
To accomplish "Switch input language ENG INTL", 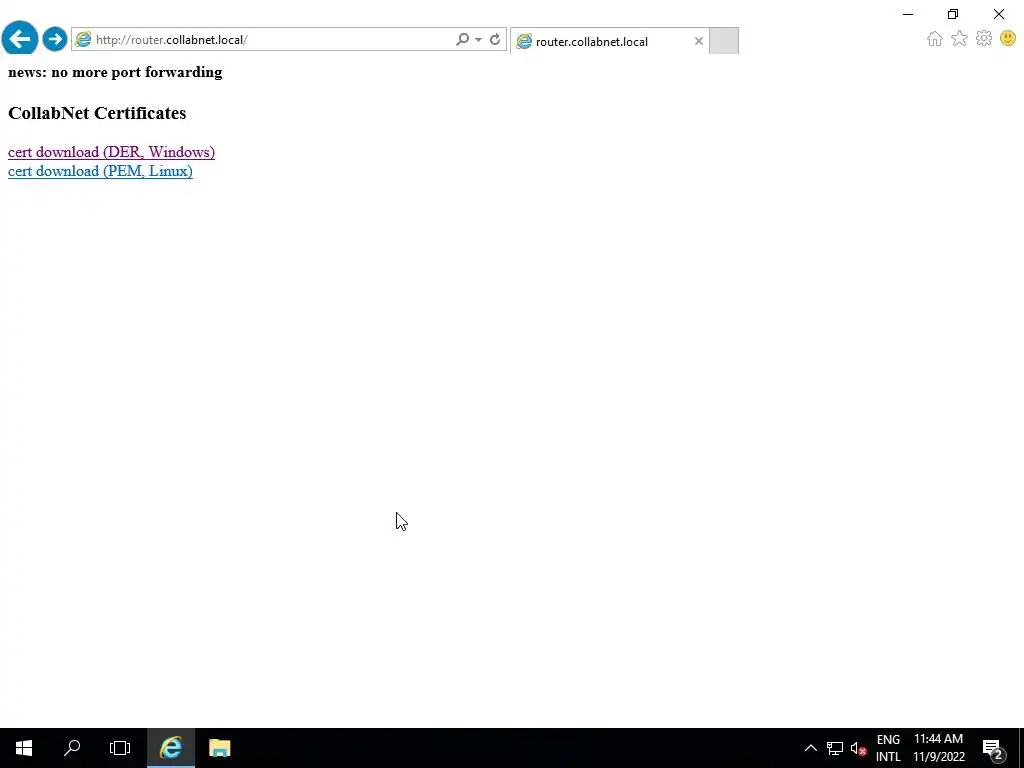I will (x=888, y=748).
